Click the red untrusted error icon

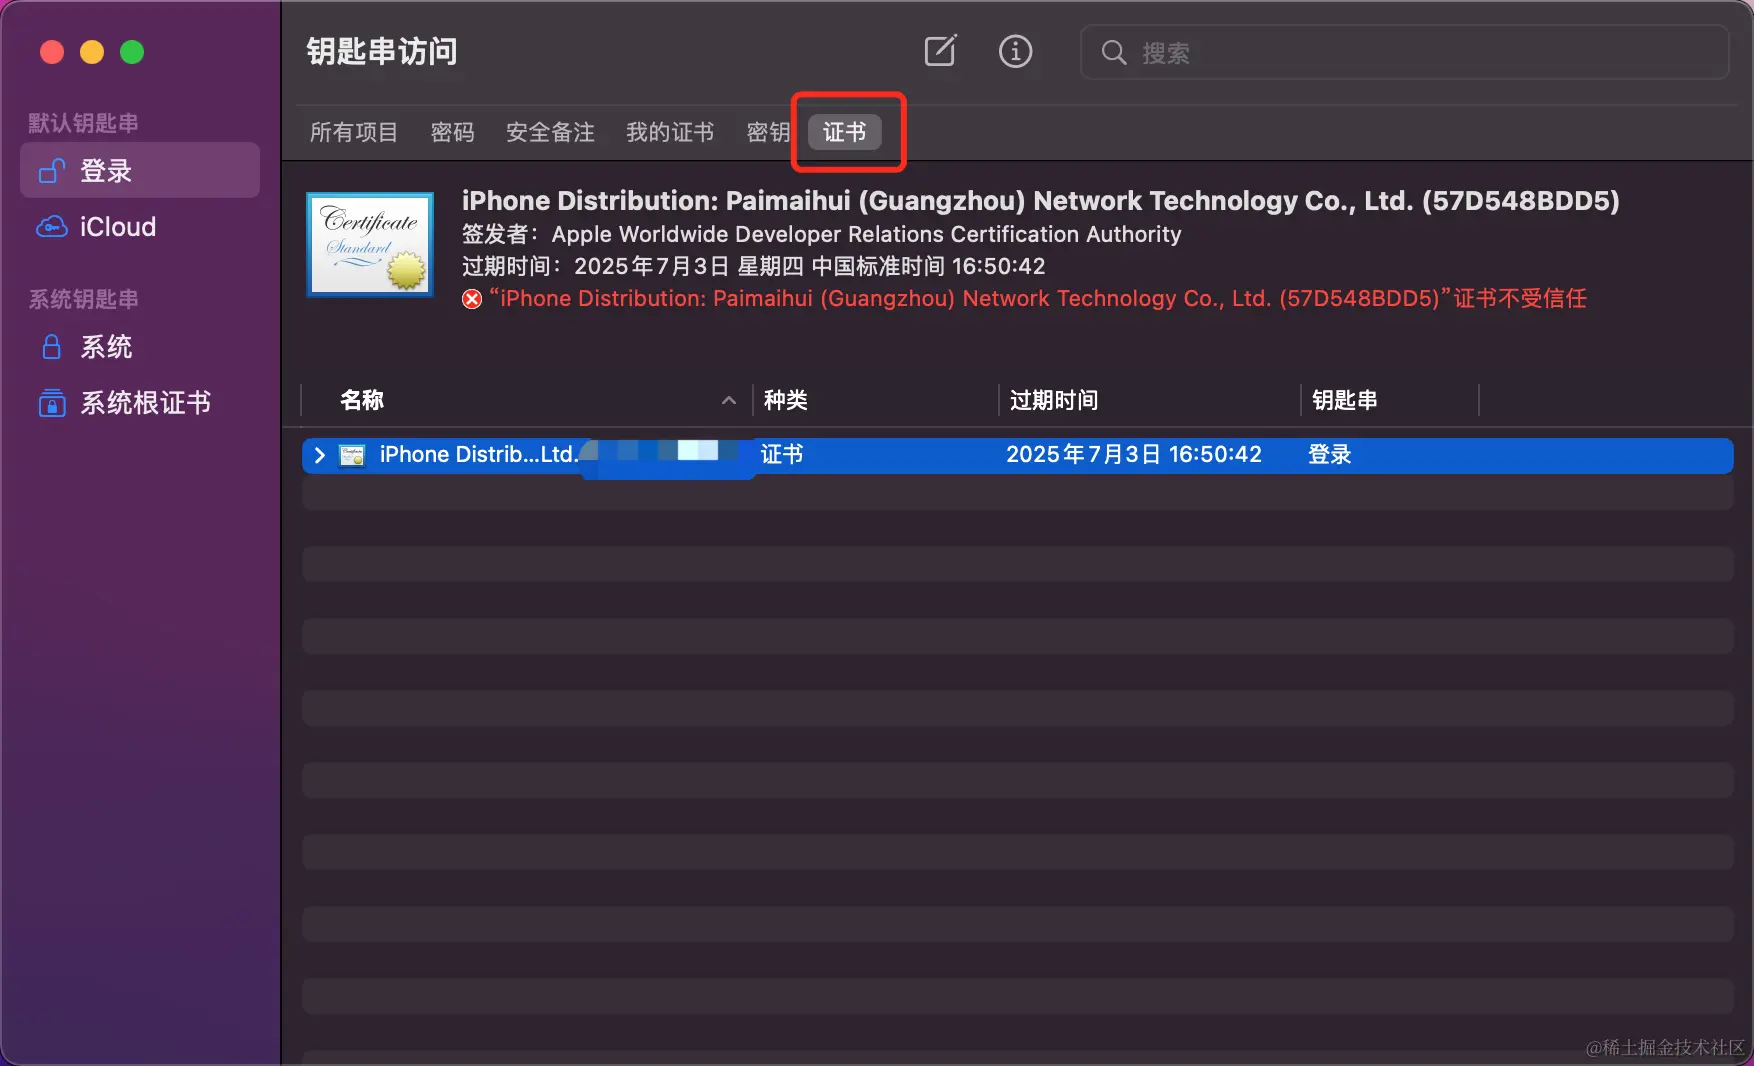(x=472, y=299)
